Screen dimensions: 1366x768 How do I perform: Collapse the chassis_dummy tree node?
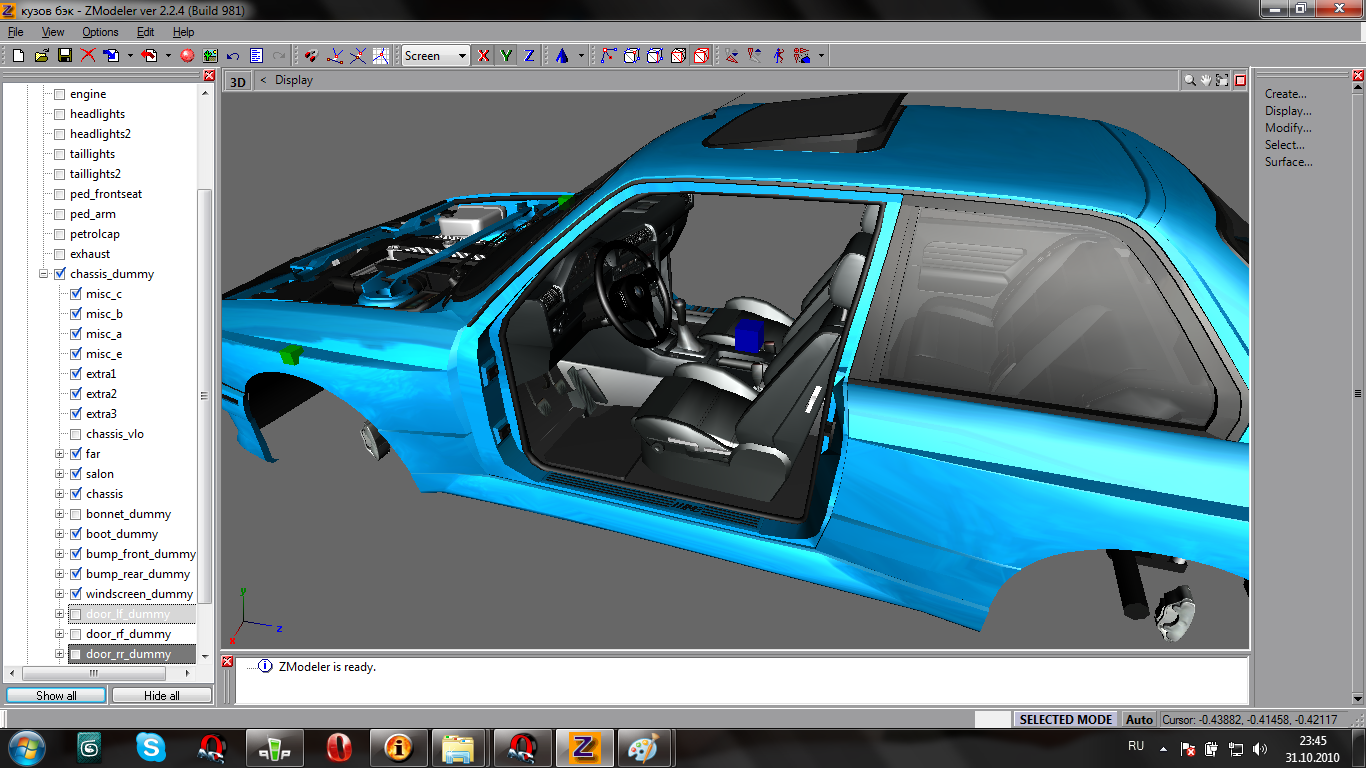pyautogui.click(x=44, y=274)
